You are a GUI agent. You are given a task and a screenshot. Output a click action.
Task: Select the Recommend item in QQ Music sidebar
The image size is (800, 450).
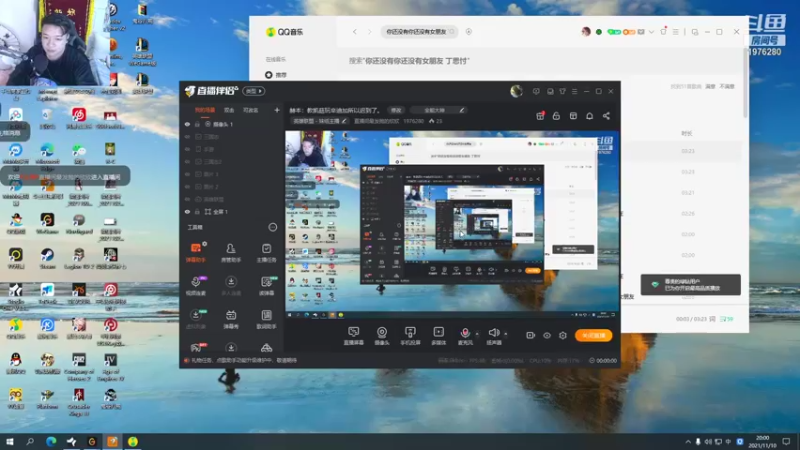[276, 75]
